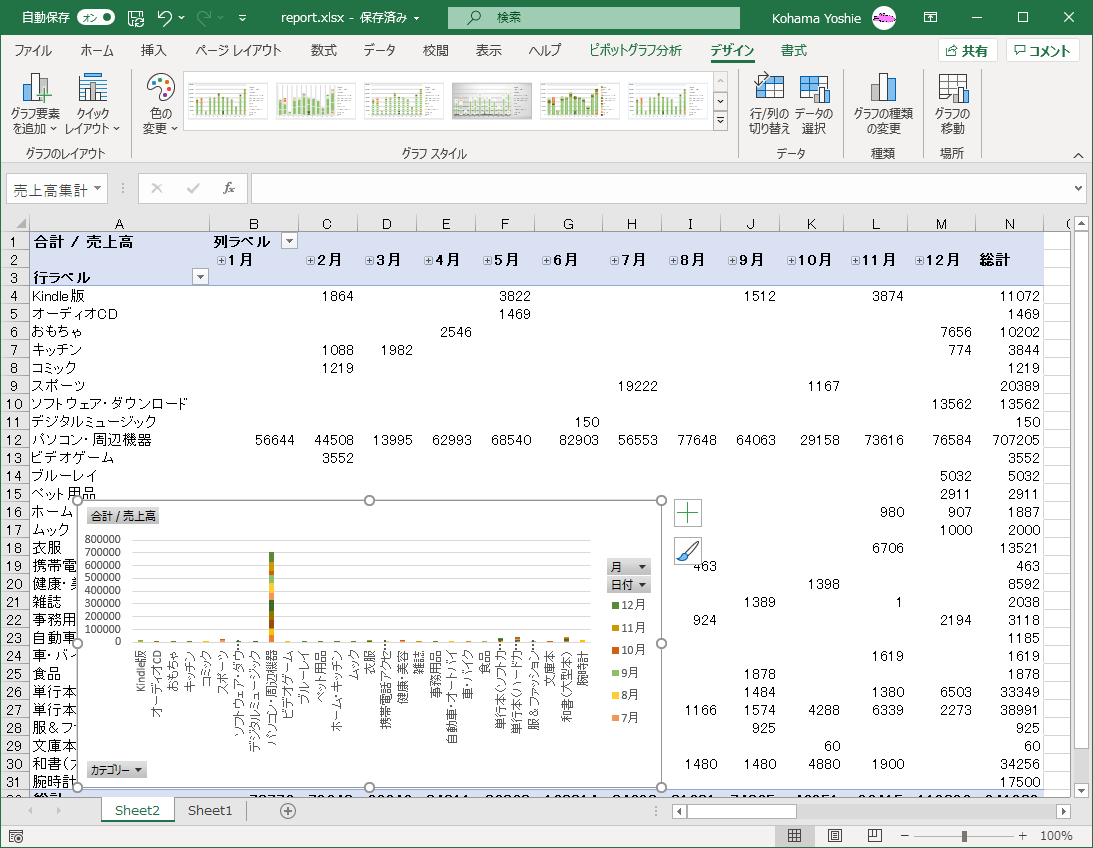1093x848 pixels.
Task: Open the 挿入 ribbon tab
Action: coord(153,50)
